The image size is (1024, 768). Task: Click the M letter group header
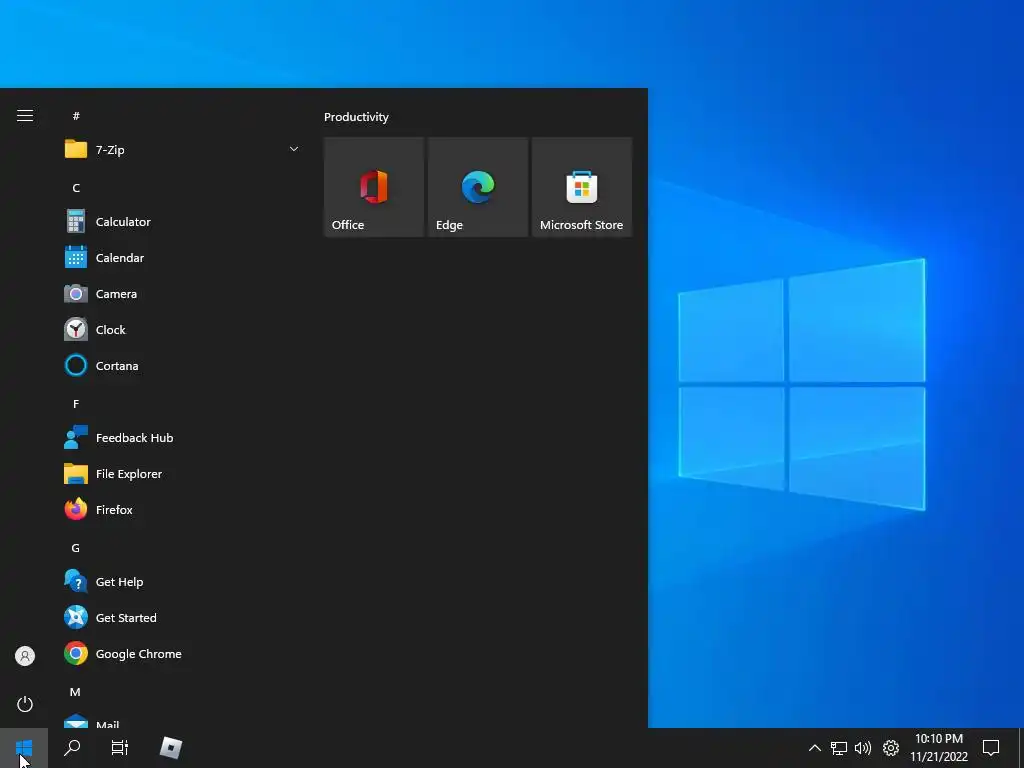click(75, 692)
